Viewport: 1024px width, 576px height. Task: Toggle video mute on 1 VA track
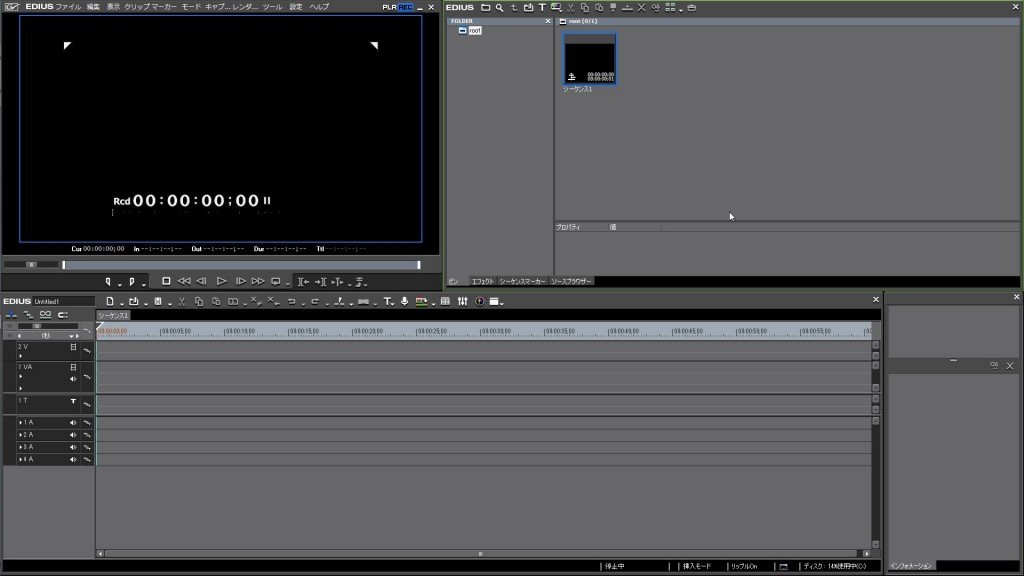[x=73, y=367]
